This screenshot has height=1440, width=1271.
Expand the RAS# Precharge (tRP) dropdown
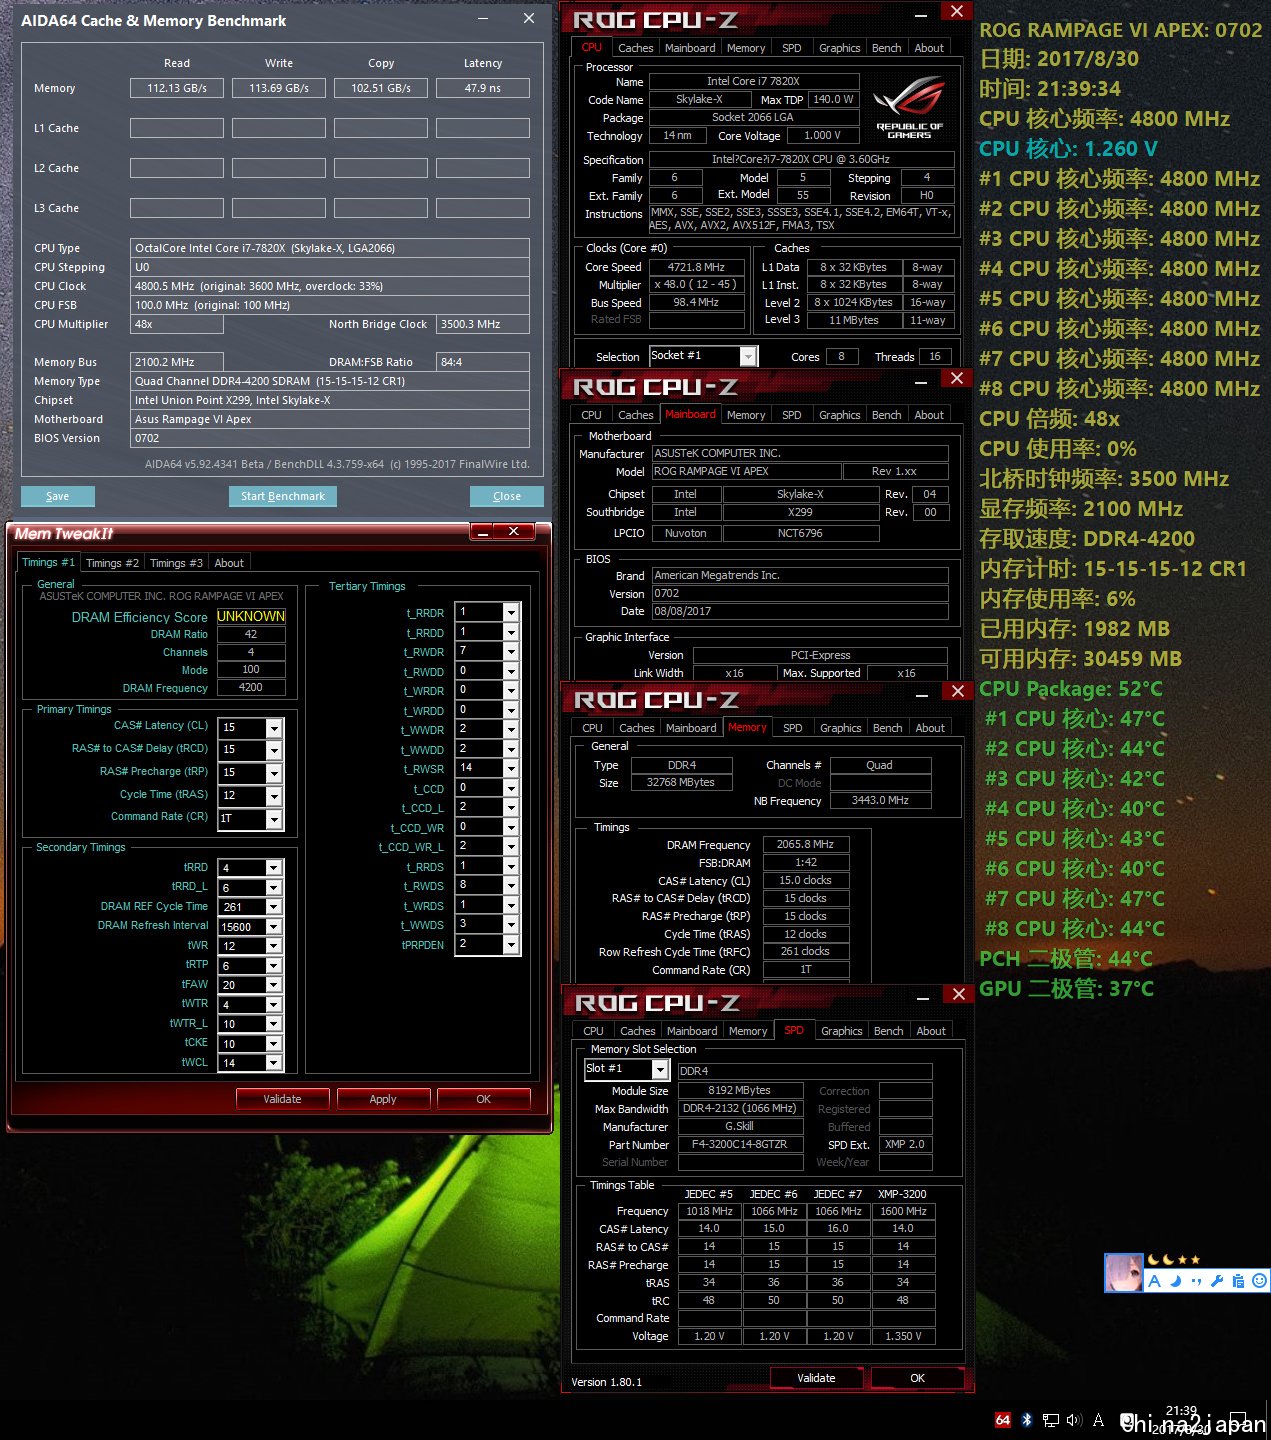(x=274, y=774)
